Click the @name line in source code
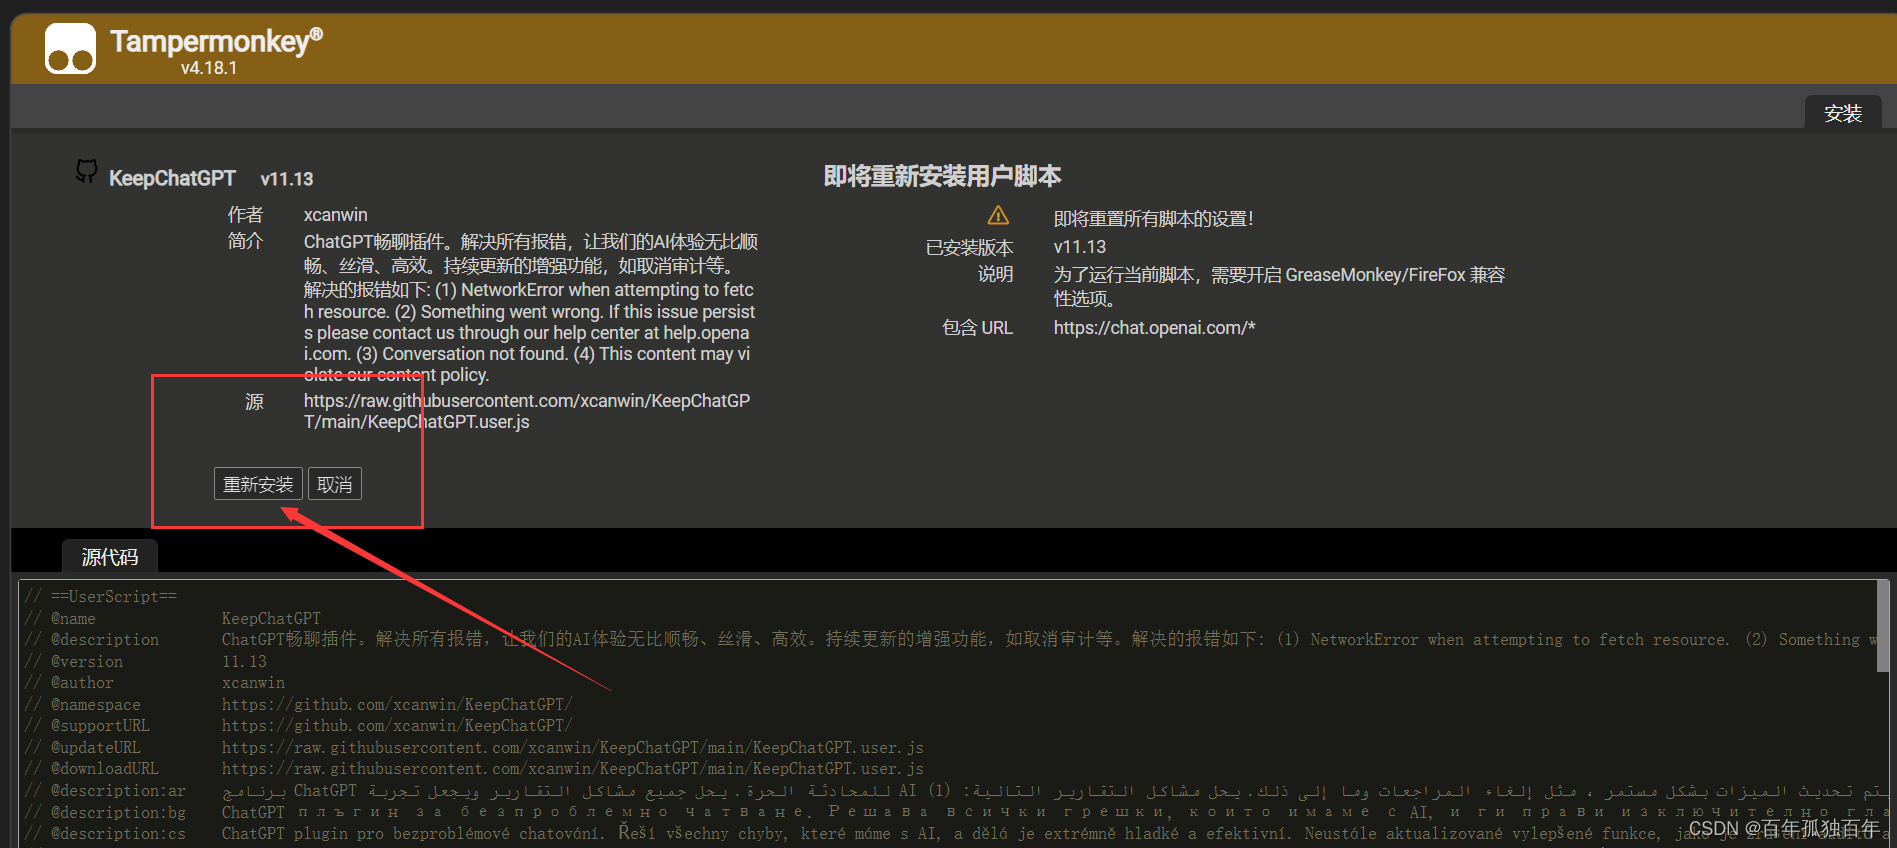 (173, 619)
